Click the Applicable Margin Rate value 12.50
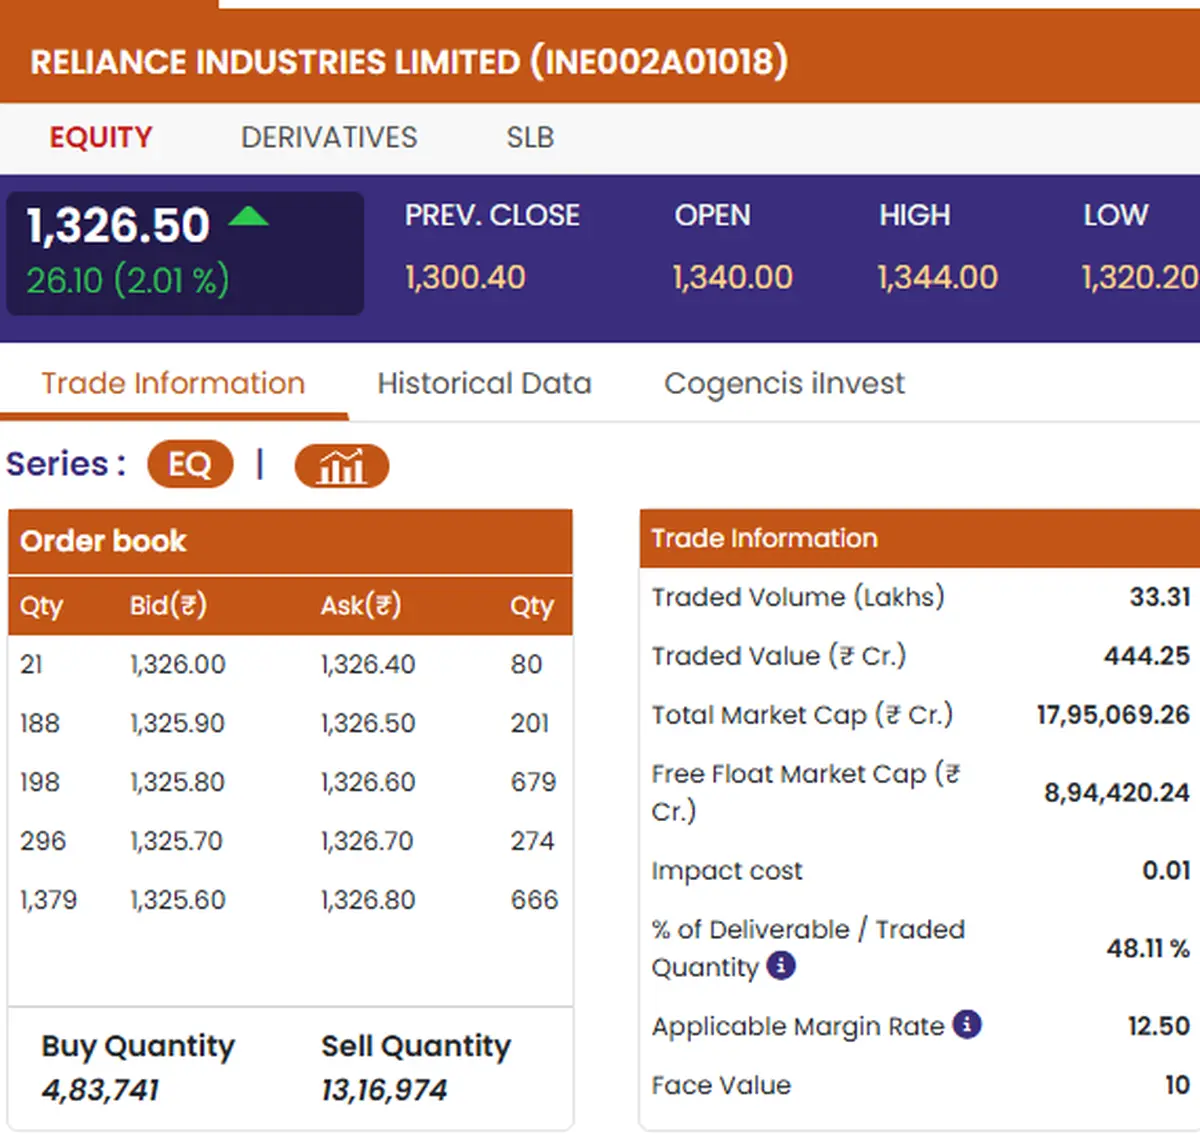Screen dimensions: 1200x1134 pos(1159,1026)
